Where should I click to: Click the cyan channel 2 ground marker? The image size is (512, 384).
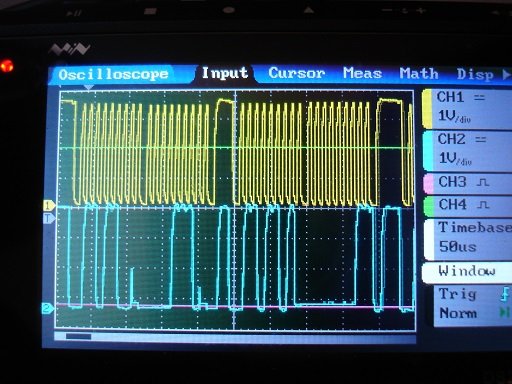tap(48, 308)
